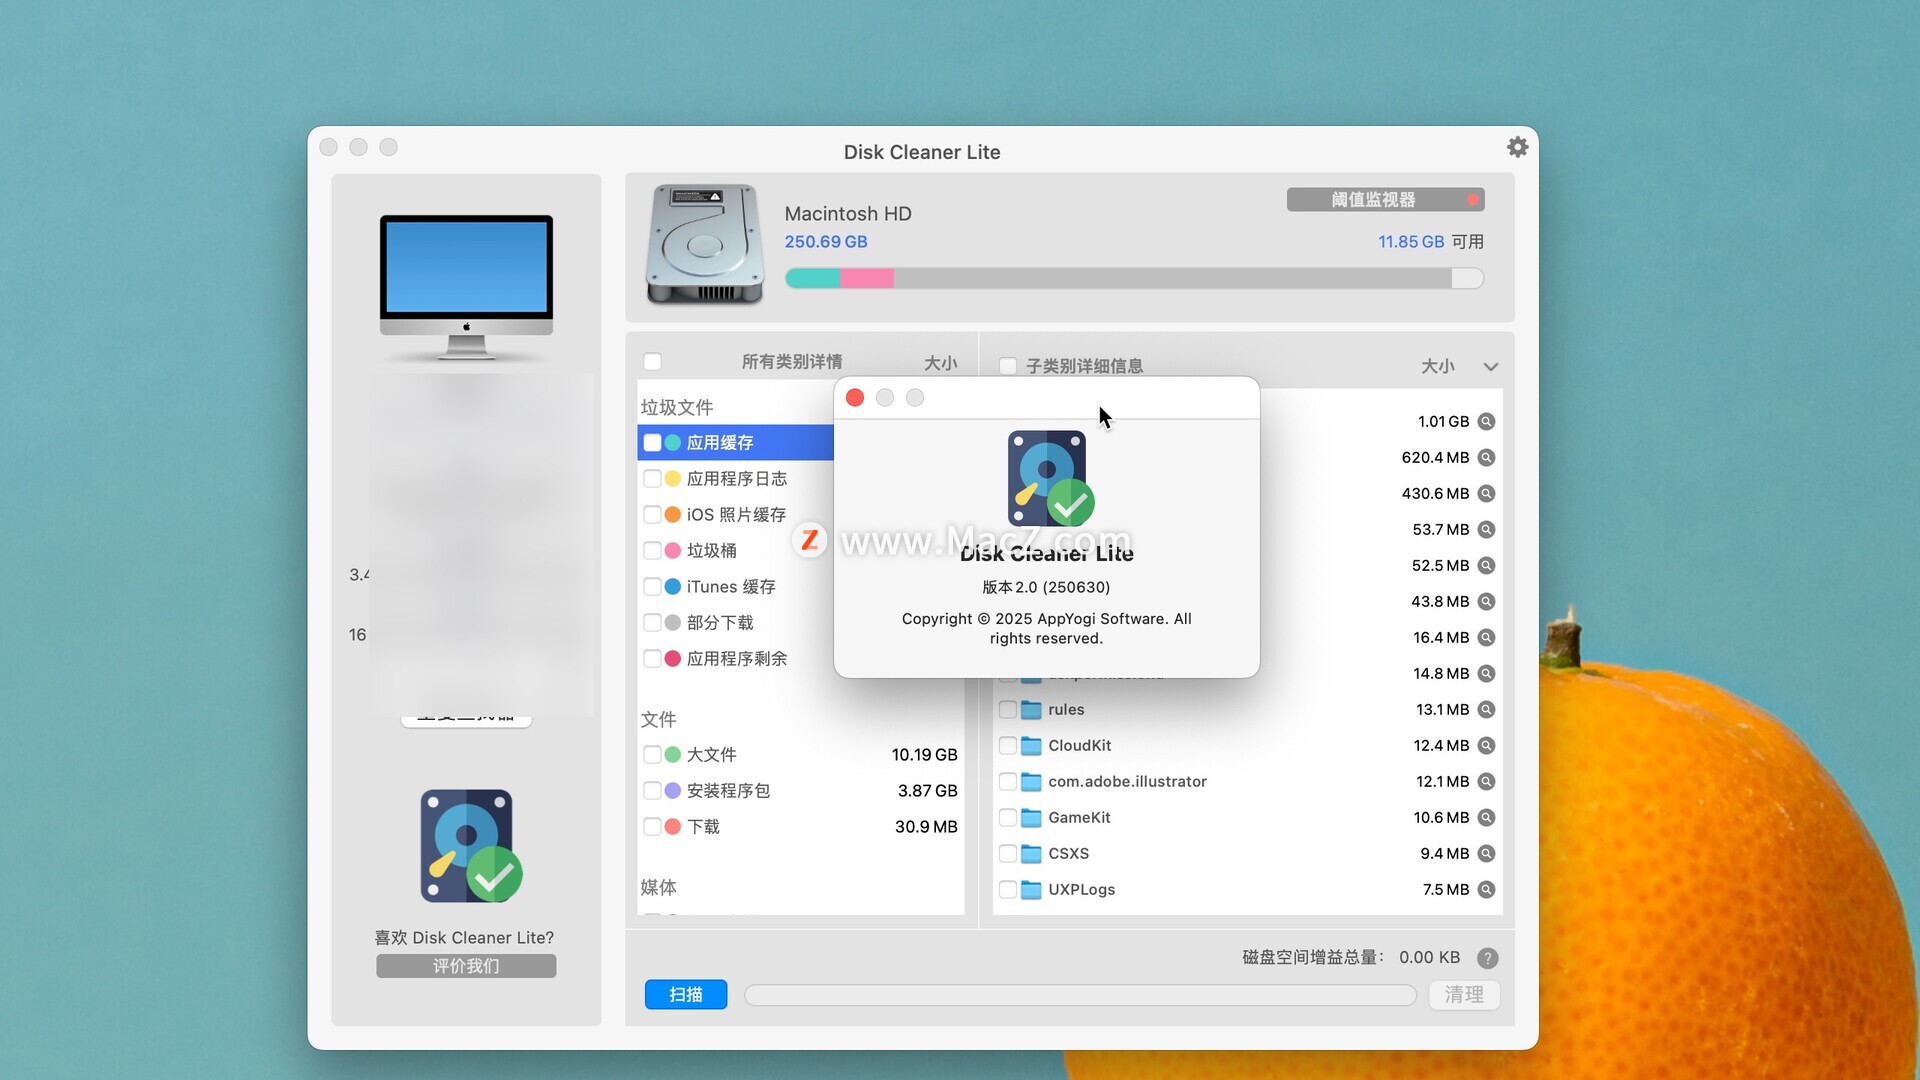Open the 阈值监视器 threshold monitor
1920x1080 pixels.
pos(1385,200)
